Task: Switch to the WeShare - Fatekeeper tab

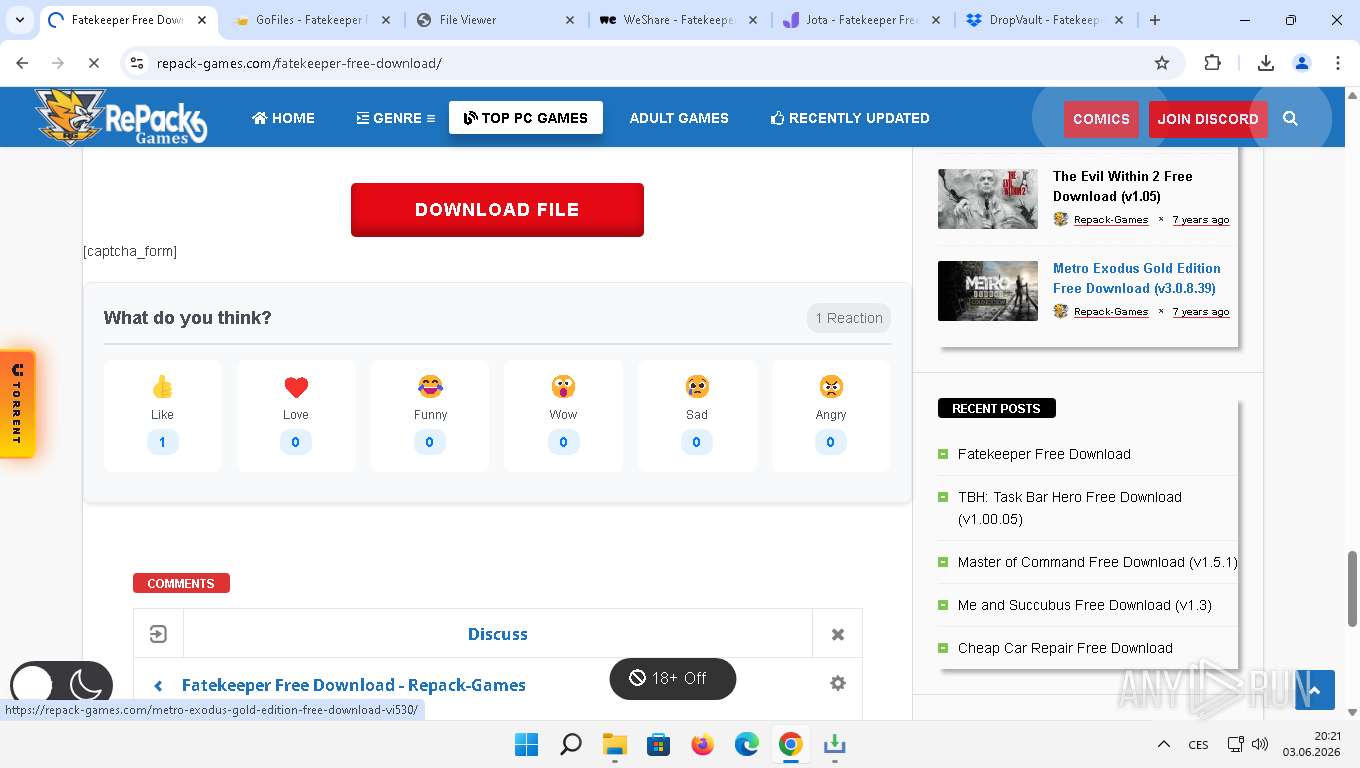Action: 678,20
